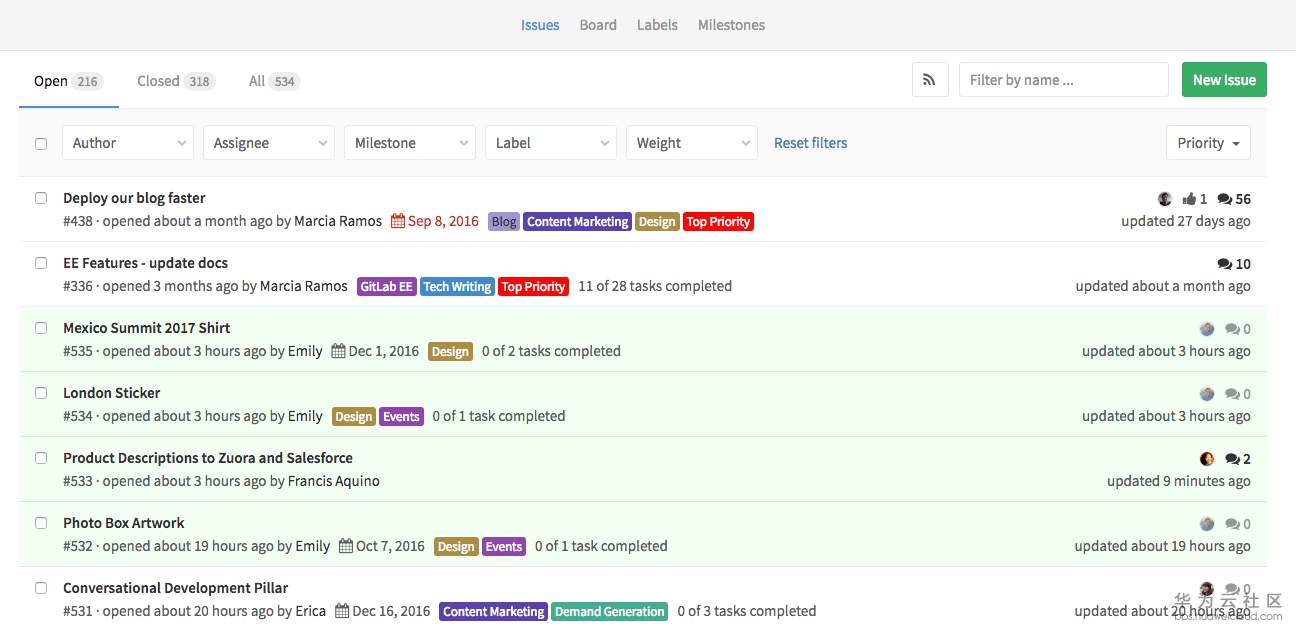1296x631 pixels.
Task: Expand the Author filter dropdown
Action: [128, 143]
